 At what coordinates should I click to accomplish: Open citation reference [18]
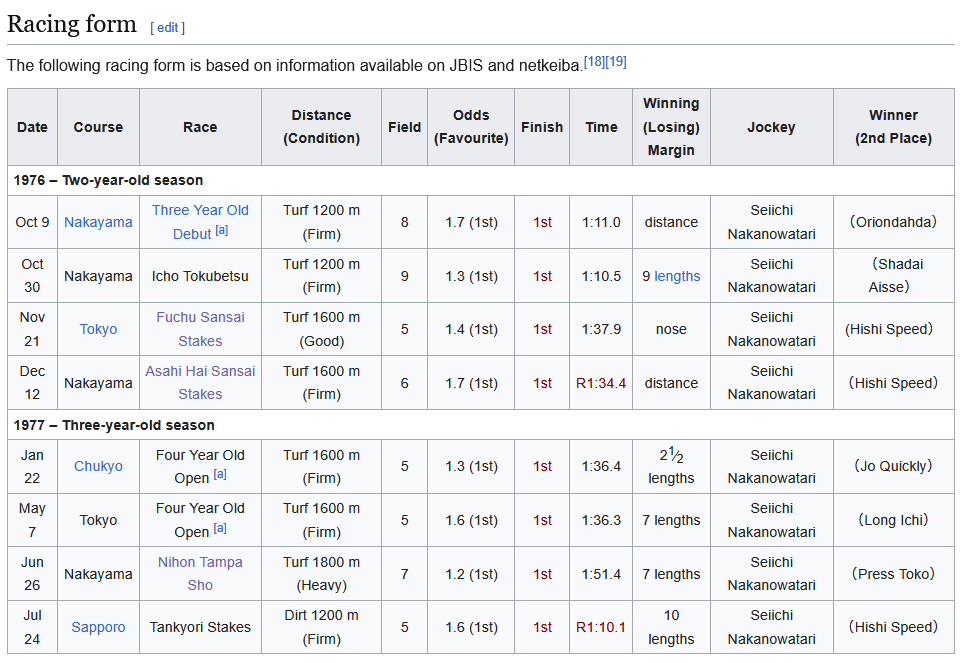point(594,61)
